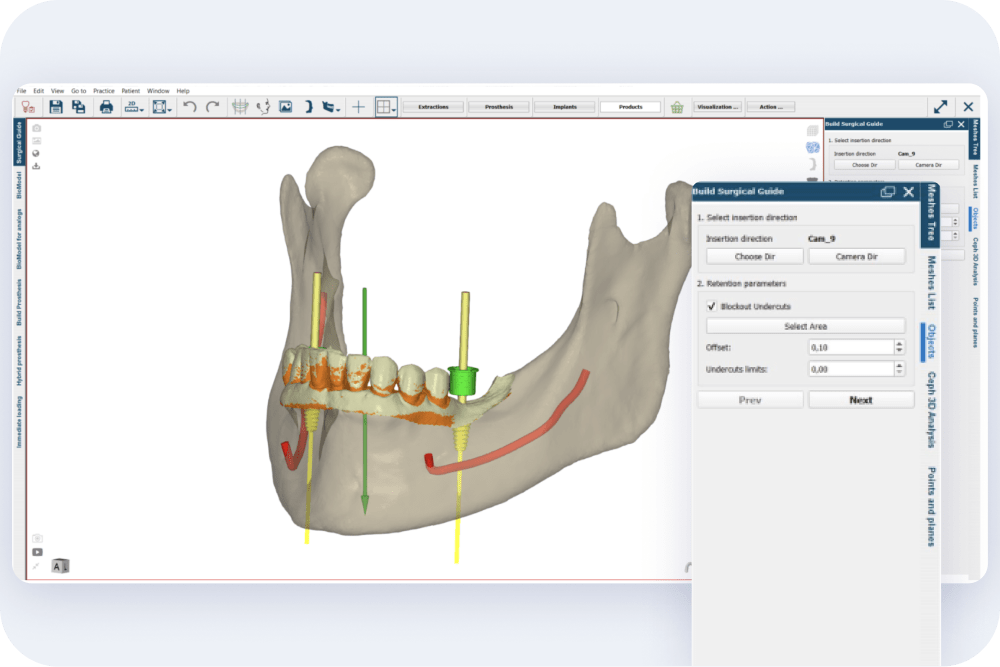Redo the last action
Viewport: 1000px width, 667px height.
[x=212, y=106]
